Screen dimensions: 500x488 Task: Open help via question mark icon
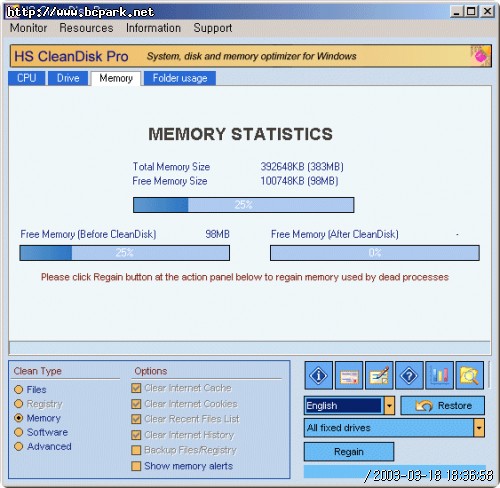[x=409, y=375]
